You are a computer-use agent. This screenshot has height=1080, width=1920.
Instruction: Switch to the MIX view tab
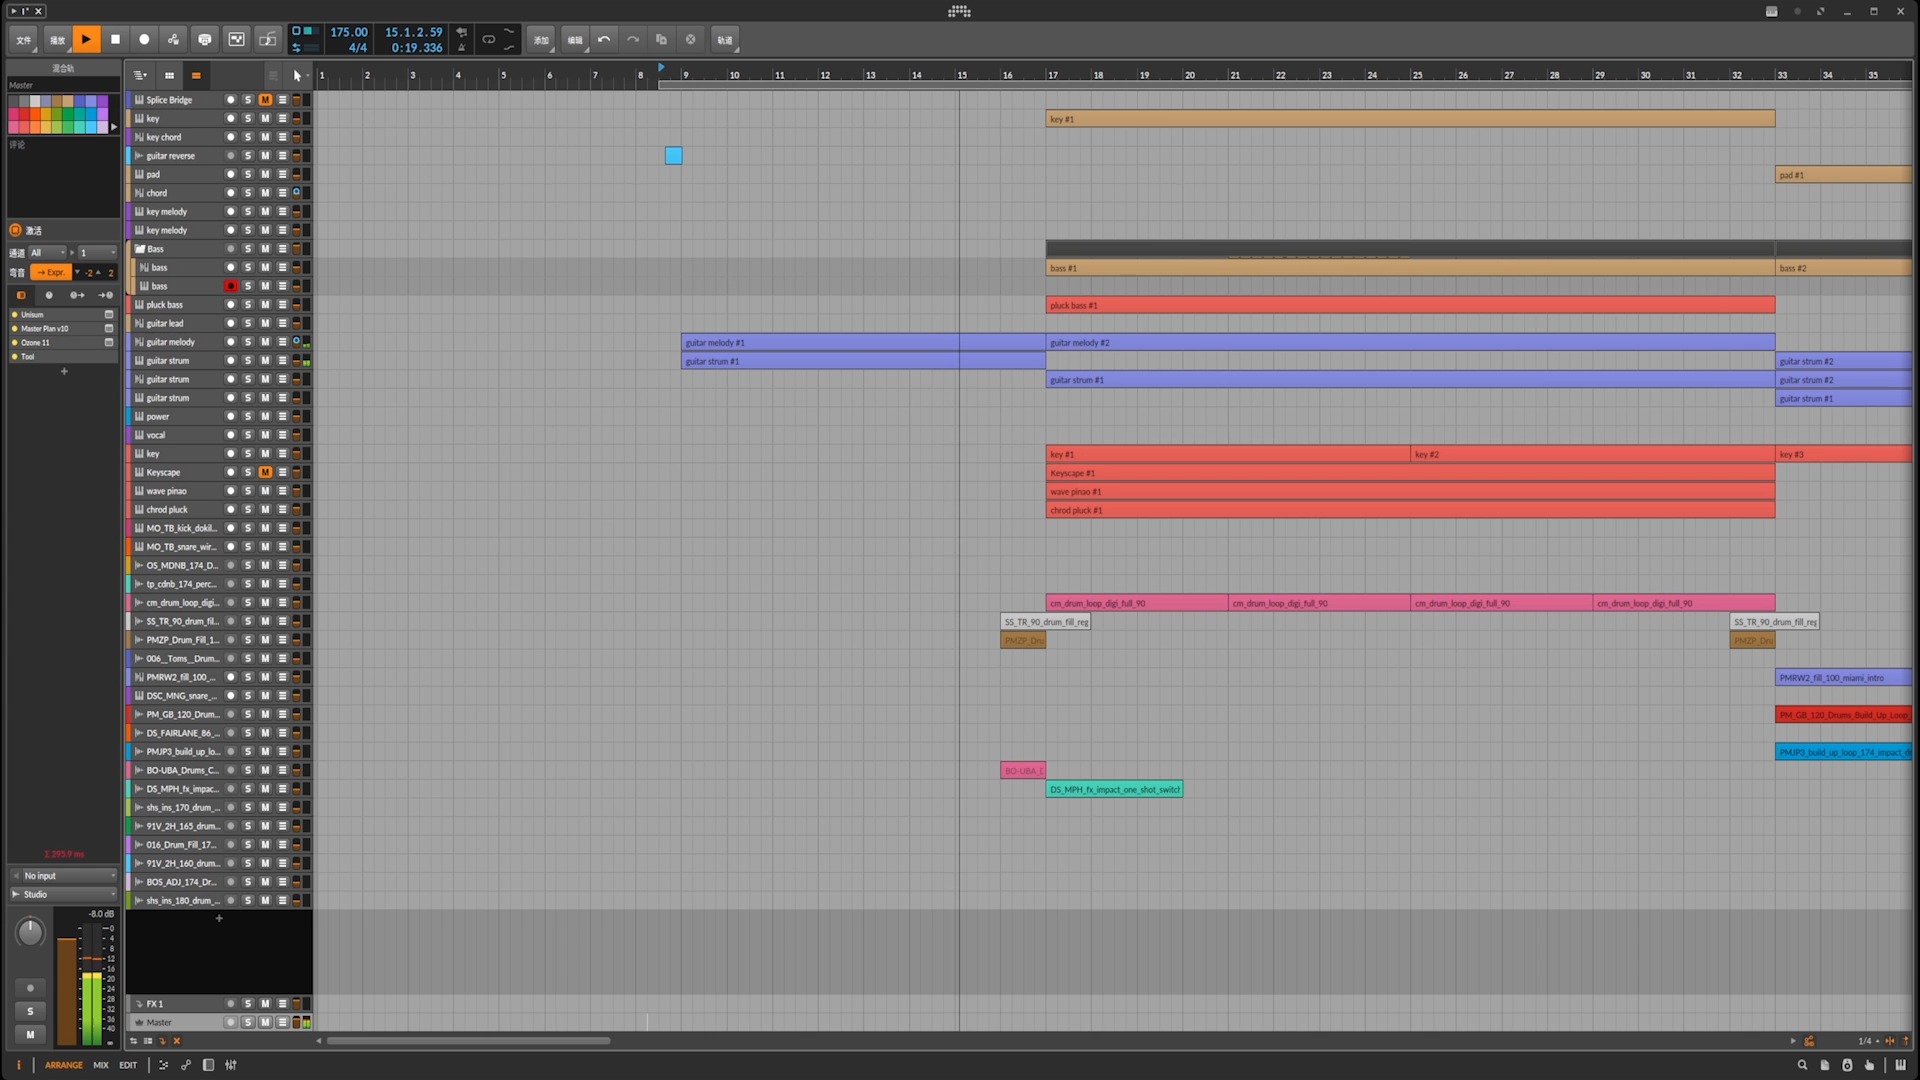pyautogui.click(x=101, y=1065)
